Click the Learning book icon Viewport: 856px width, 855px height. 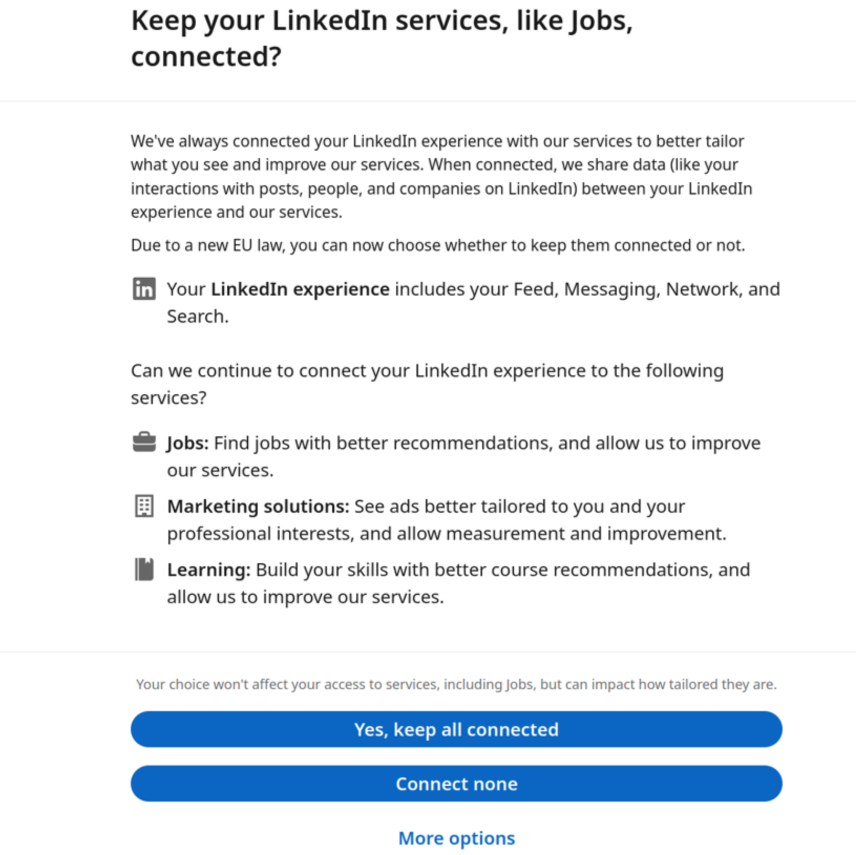144,570
